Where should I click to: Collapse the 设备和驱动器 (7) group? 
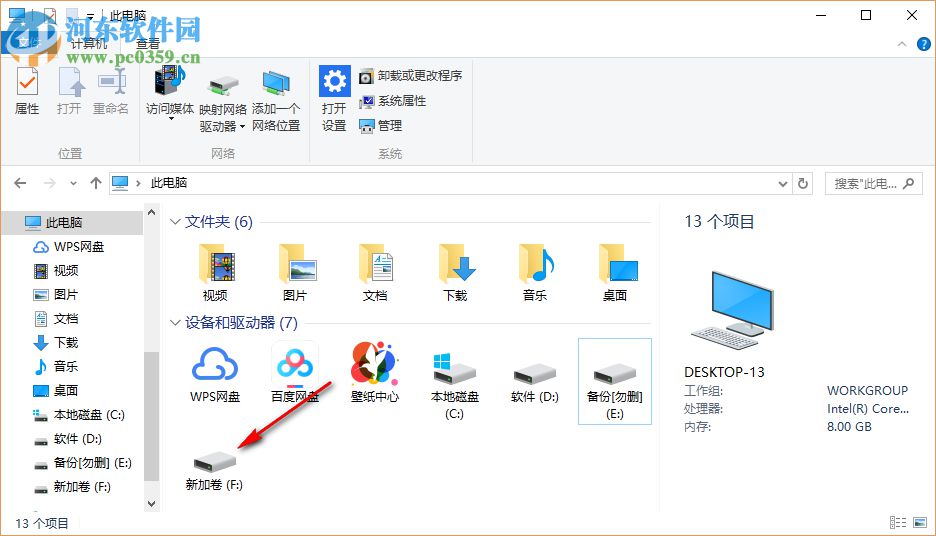pos(175,323)
